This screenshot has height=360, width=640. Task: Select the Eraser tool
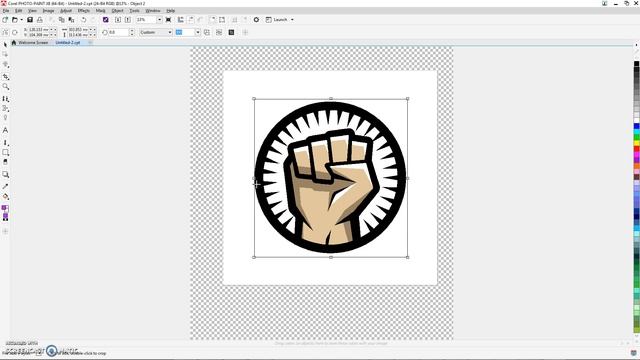pyautogui.click(x=5, y=162)
